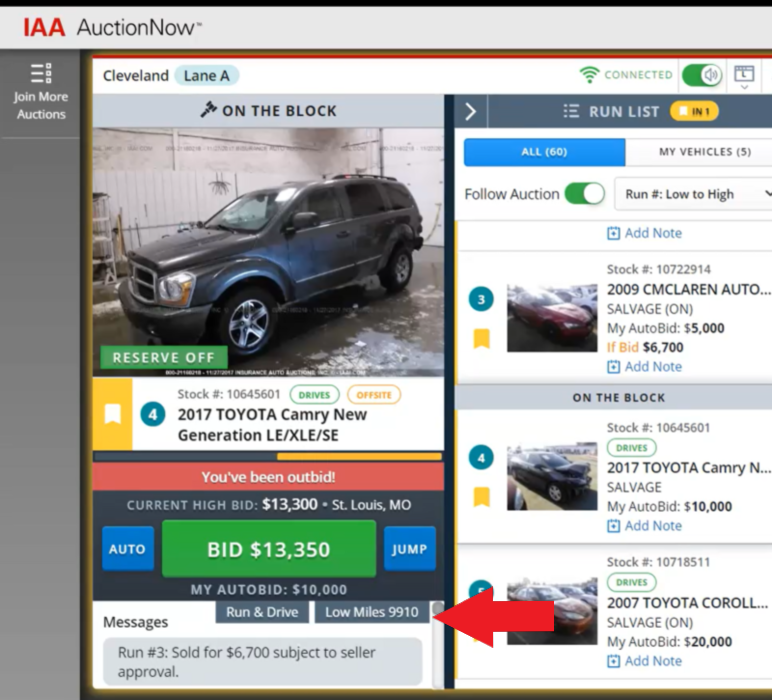Viewport: 772px width, 700px height.
Task: Click the AUTO bid button
Action: (128, 549)
